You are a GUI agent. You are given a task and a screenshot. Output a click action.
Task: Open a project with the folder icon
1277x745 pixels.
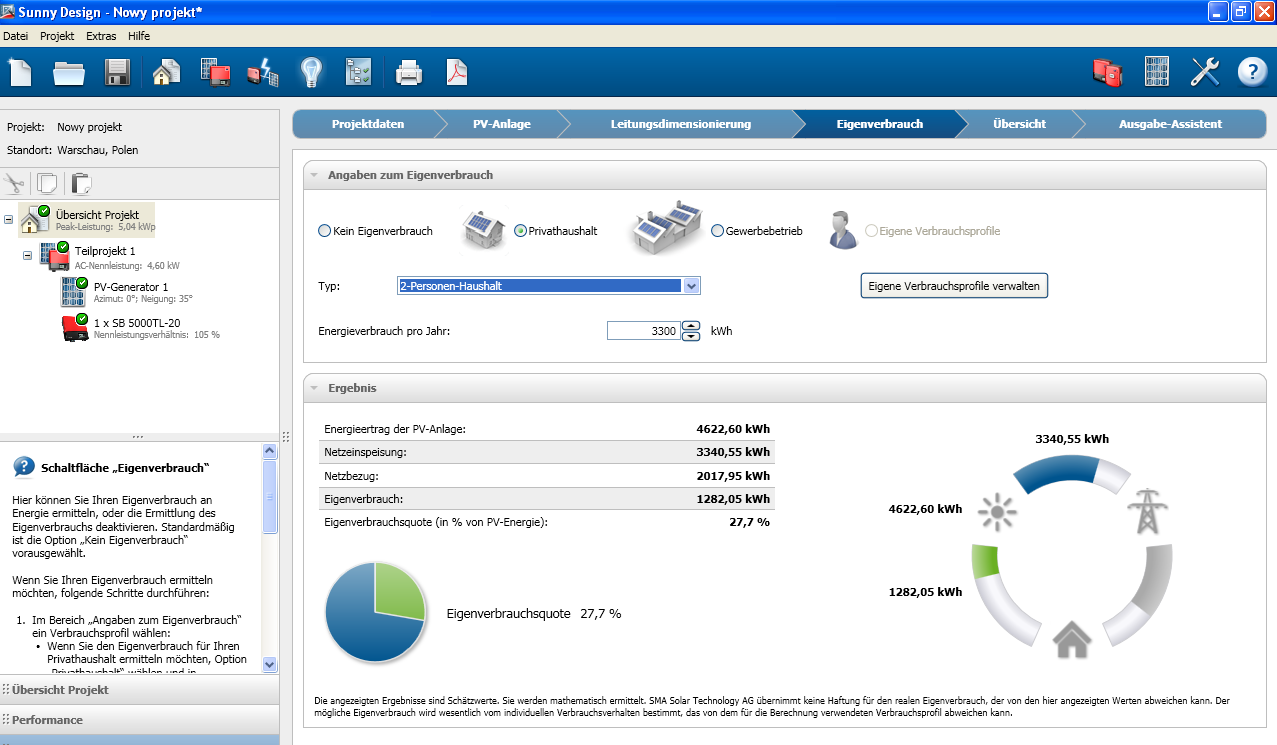point(69,72)
